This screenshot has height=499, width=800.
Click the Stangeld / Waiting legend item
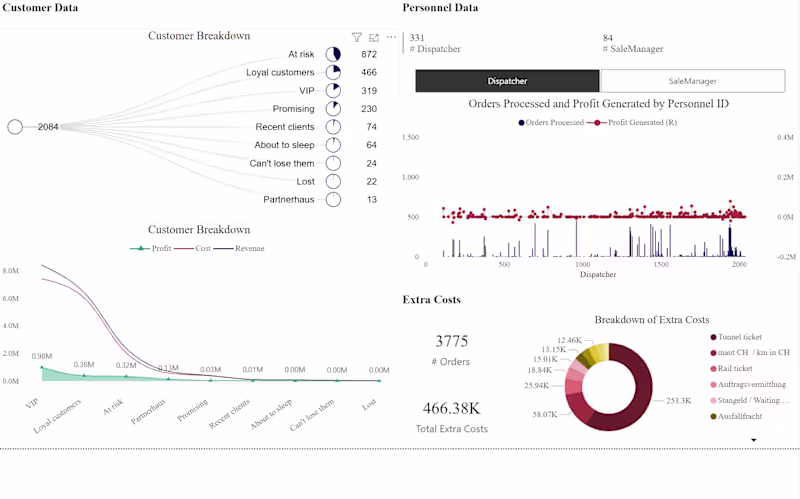tap(749, 401)
